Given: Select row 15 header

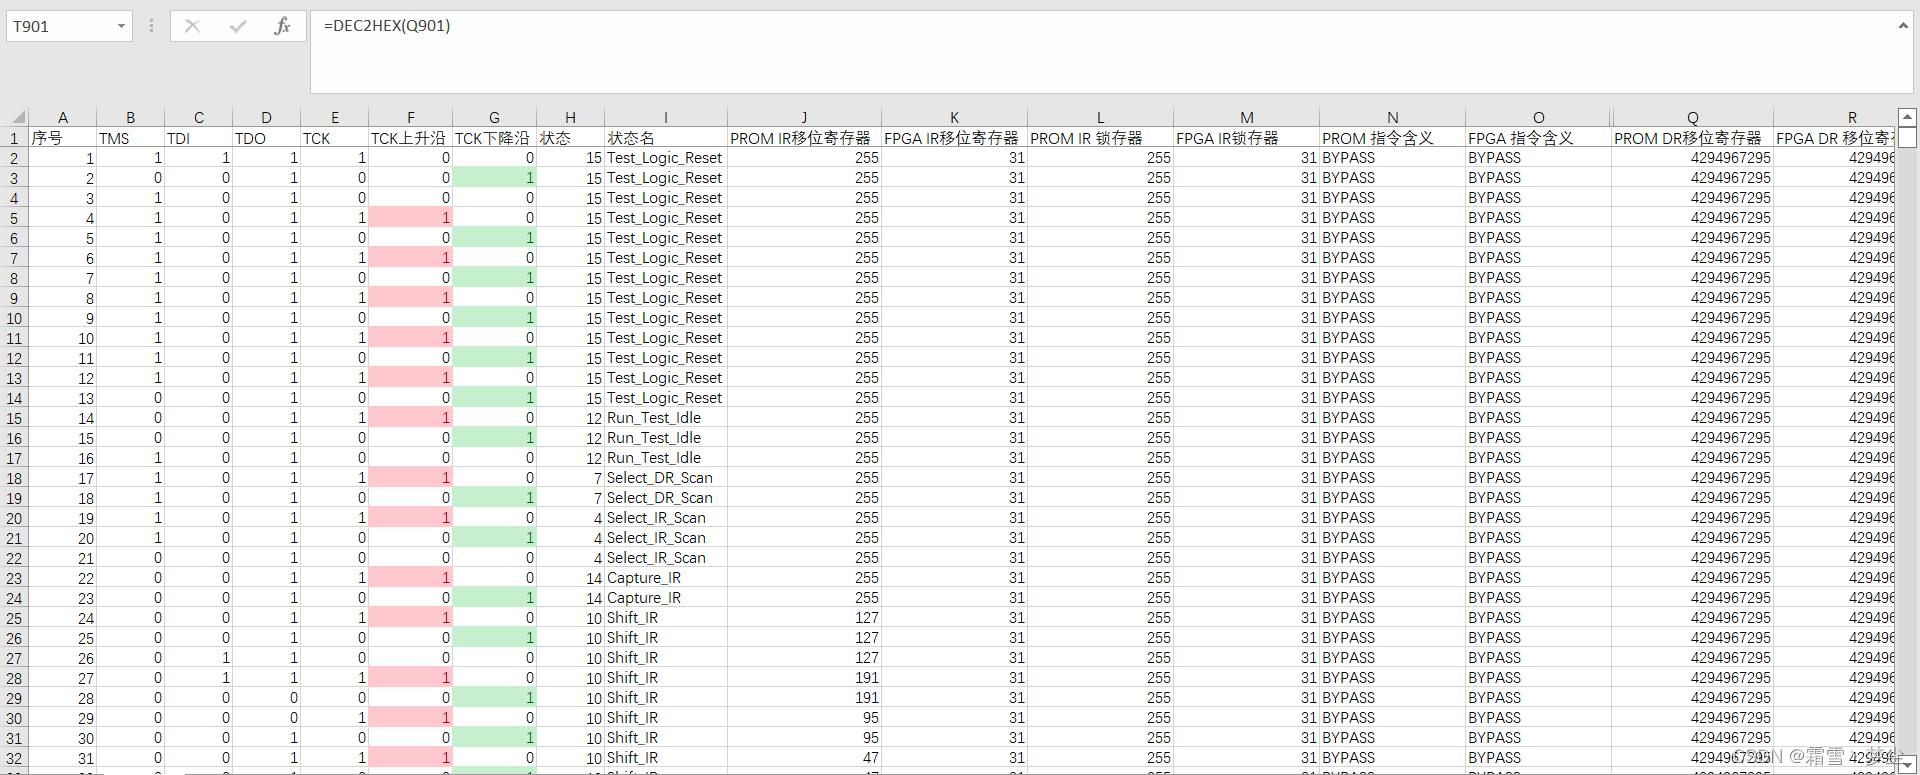Looking at the screenshot, I should (14, 418).
